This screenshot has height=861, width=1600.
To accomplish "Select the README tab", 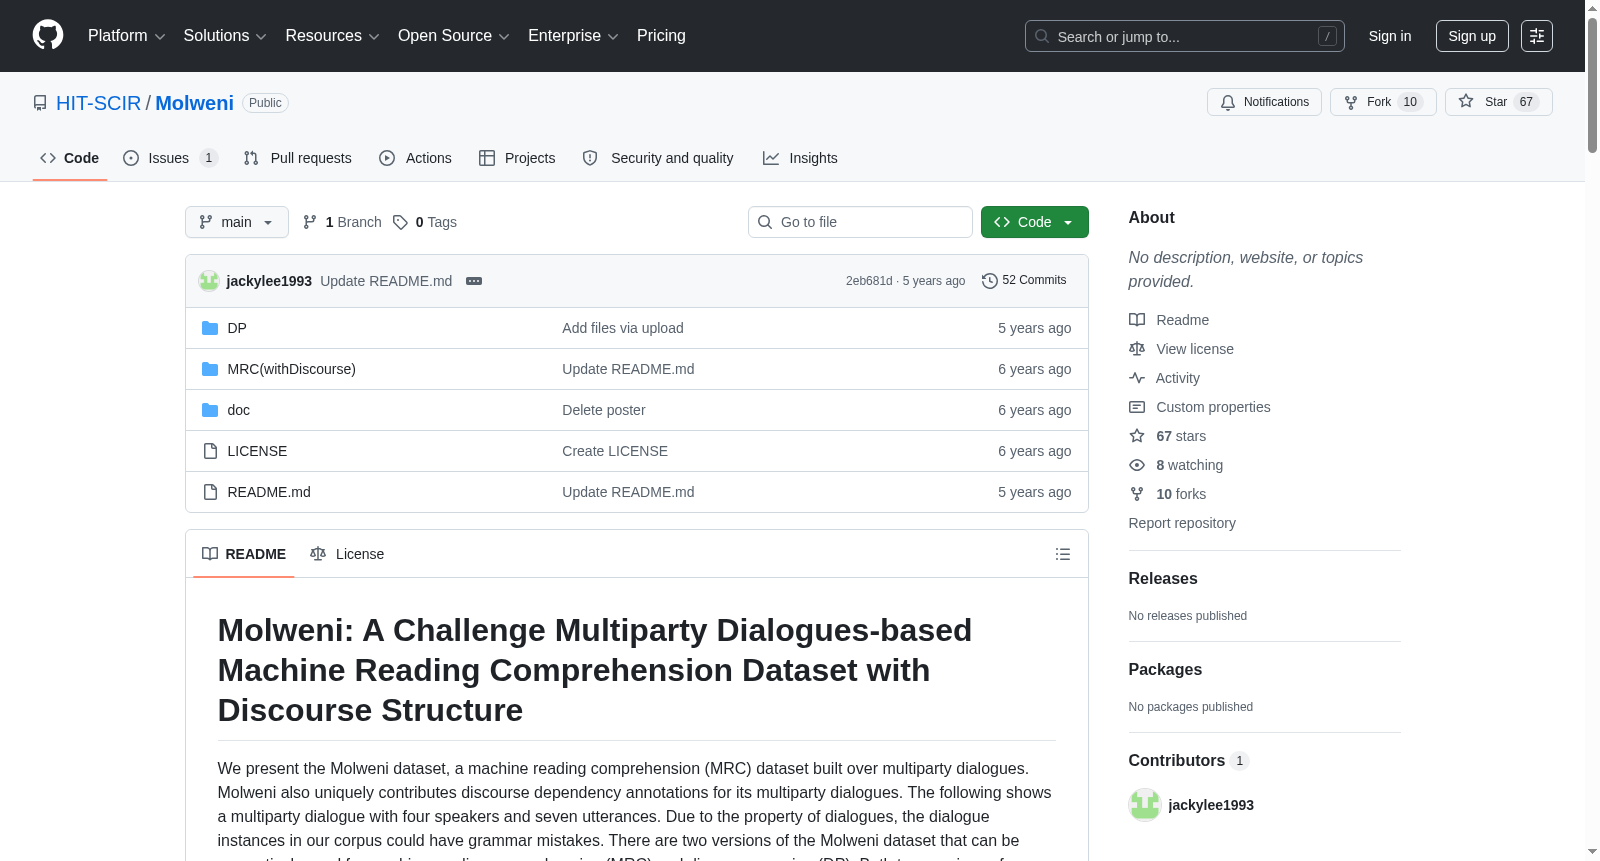I will (244, 554).
